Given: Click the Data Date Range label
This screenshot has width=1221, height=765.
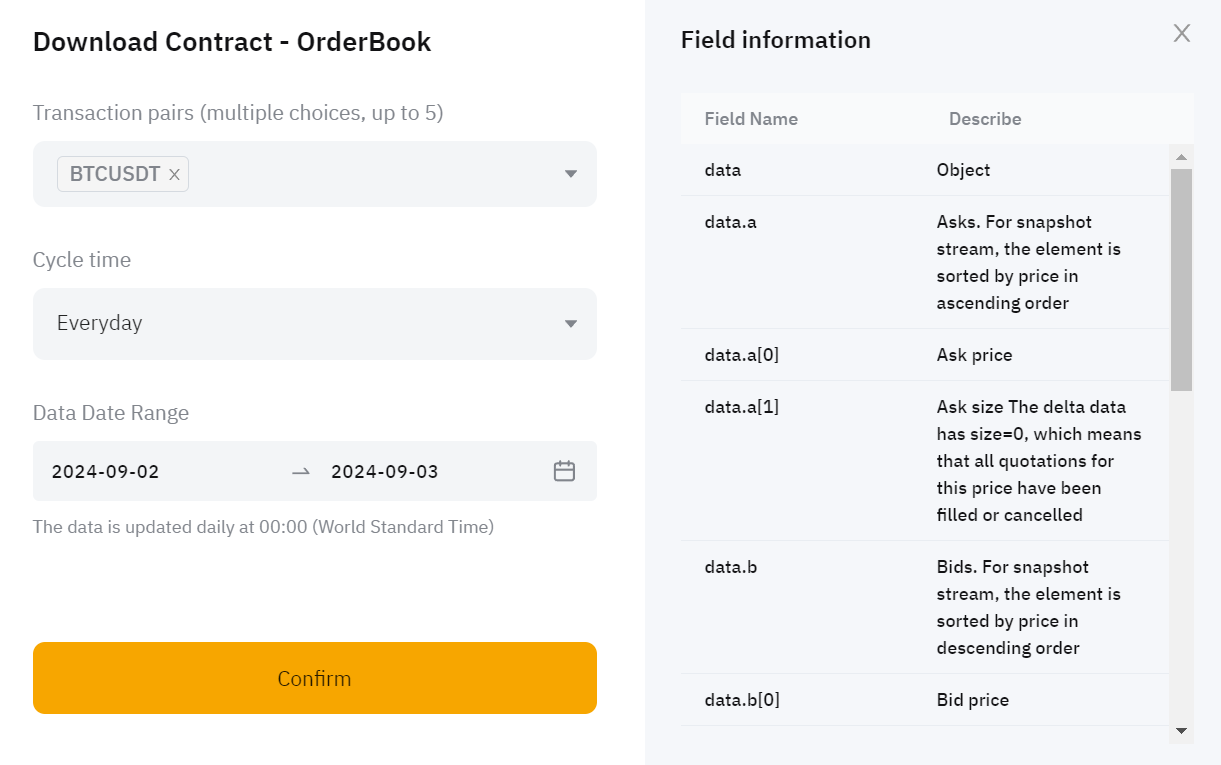Looking at the screenshot, I should 111,413.
